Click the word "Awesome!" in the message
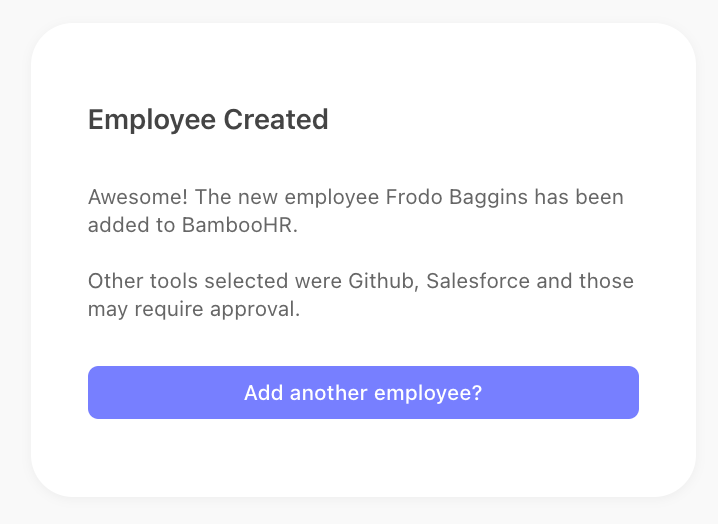 (x=138, y=197)
